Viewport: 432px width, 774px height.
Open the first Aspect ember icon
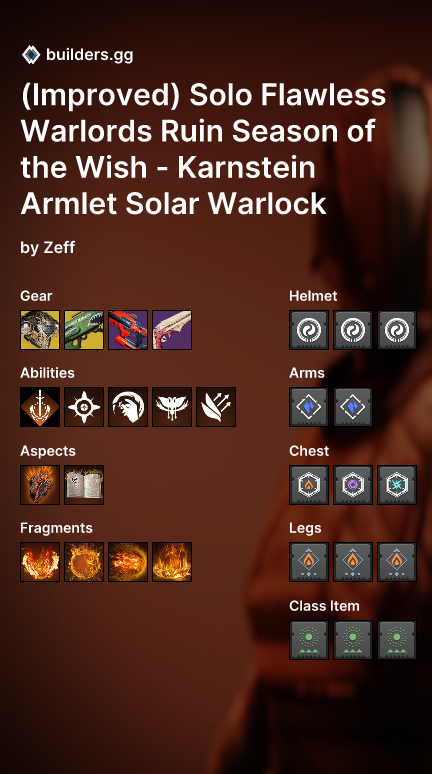[40, 485]
